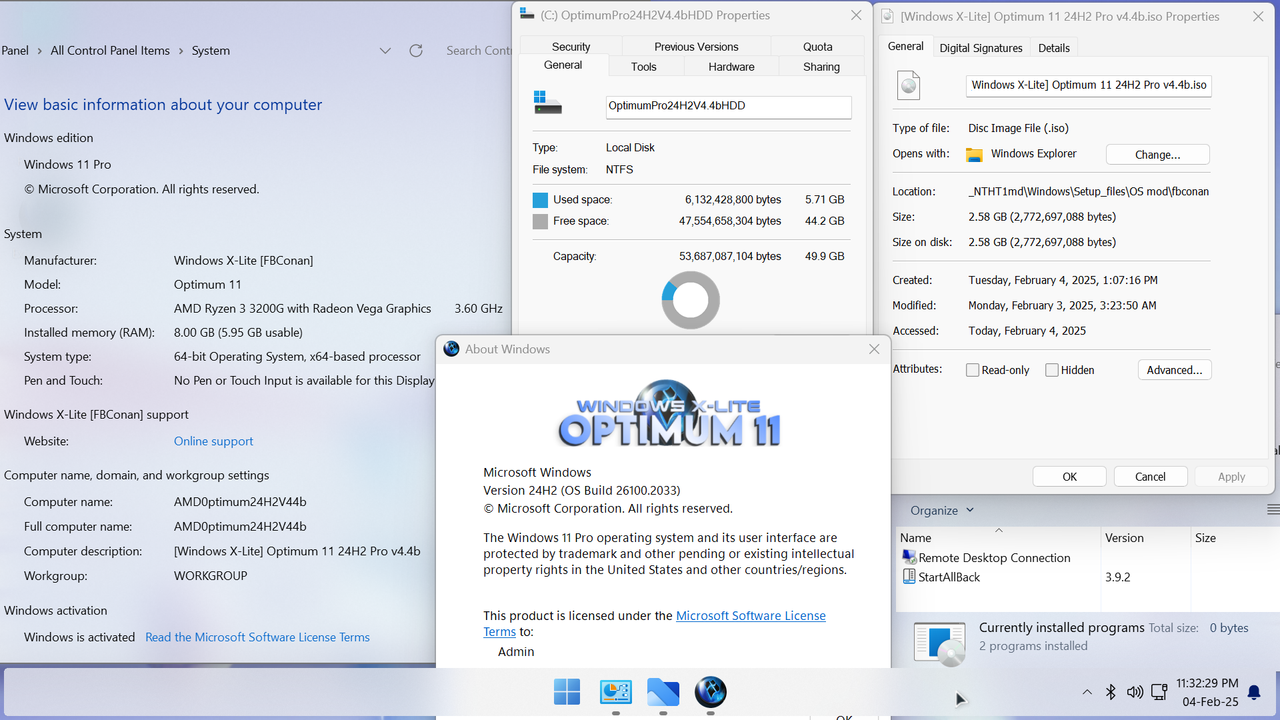Click the ISO file icon in the Properties window
1280x720 pixels.
[x=908, y=85]
